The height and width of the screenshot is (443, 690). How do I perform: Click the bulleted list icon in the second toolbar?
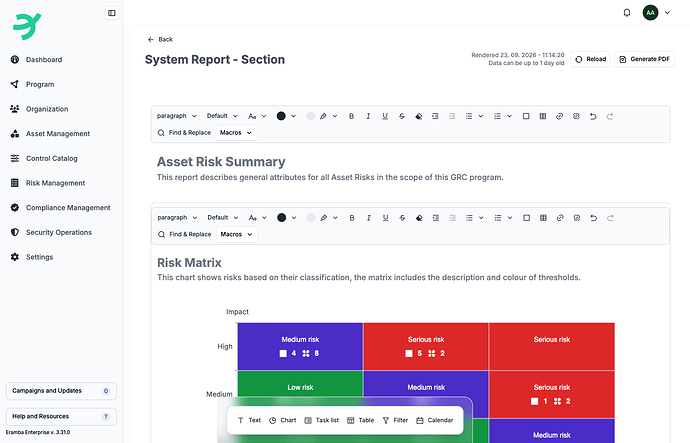(x=469, y=218)
